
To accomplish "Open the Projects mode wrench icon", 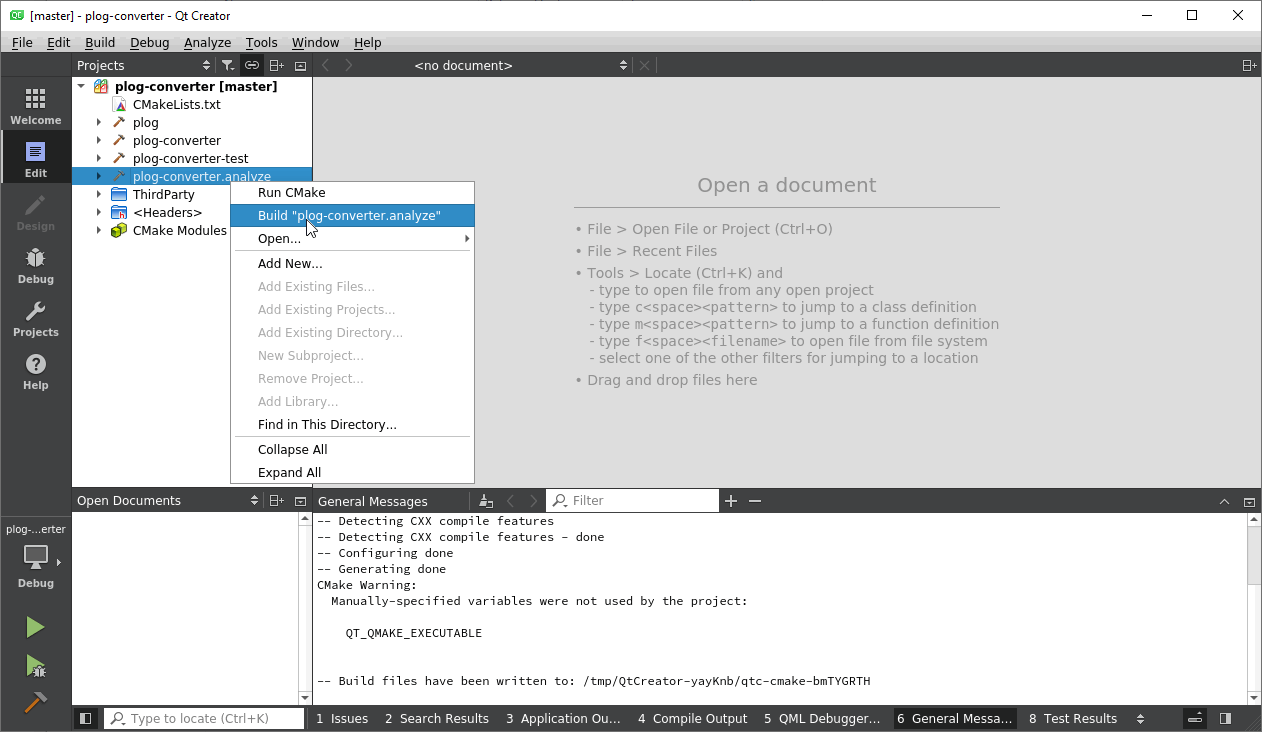I will coord(36,318).
